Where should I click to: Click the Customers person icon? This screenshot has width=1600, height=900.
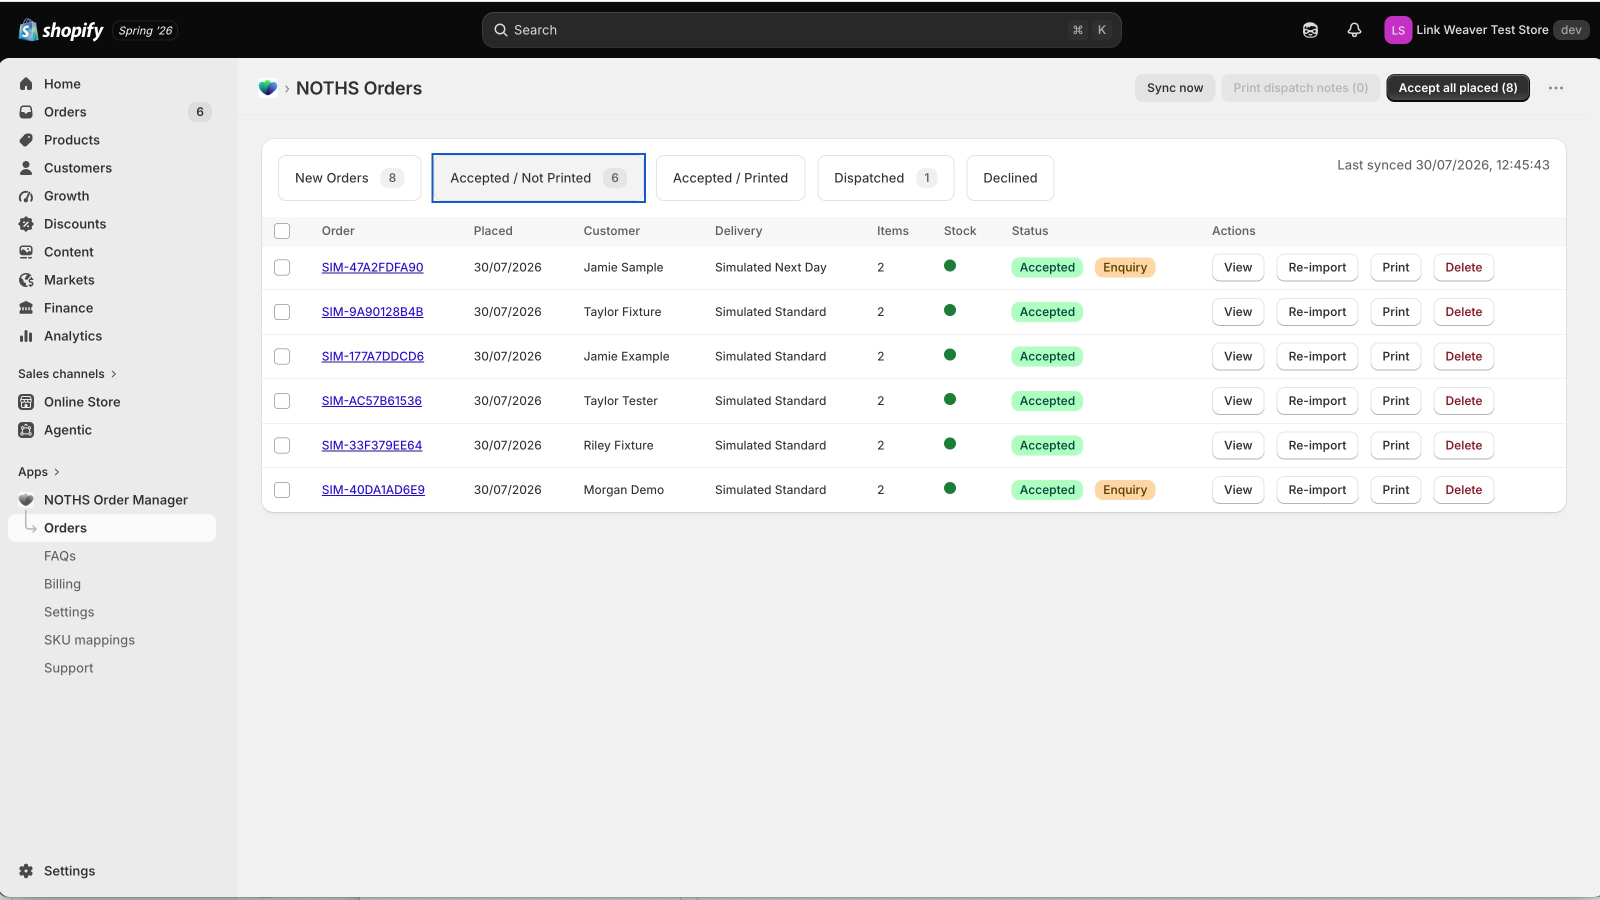(x=26, y=168)
